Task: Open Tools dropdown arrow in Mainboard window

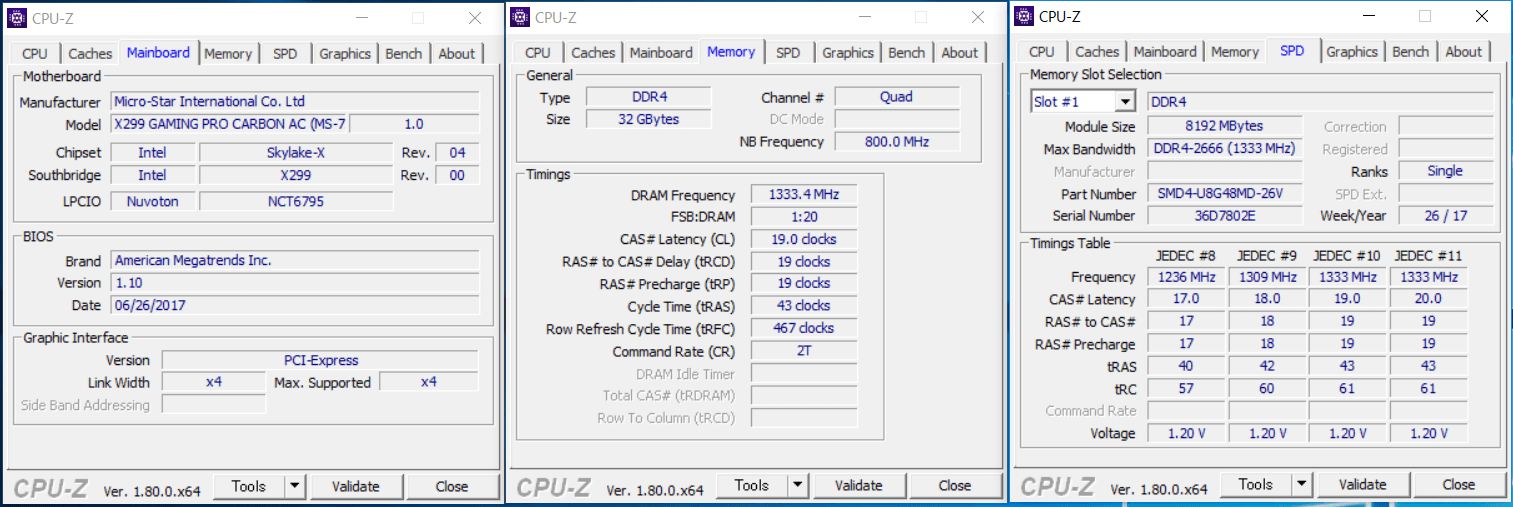Action: pyautogui.click(x=295, y=486)
